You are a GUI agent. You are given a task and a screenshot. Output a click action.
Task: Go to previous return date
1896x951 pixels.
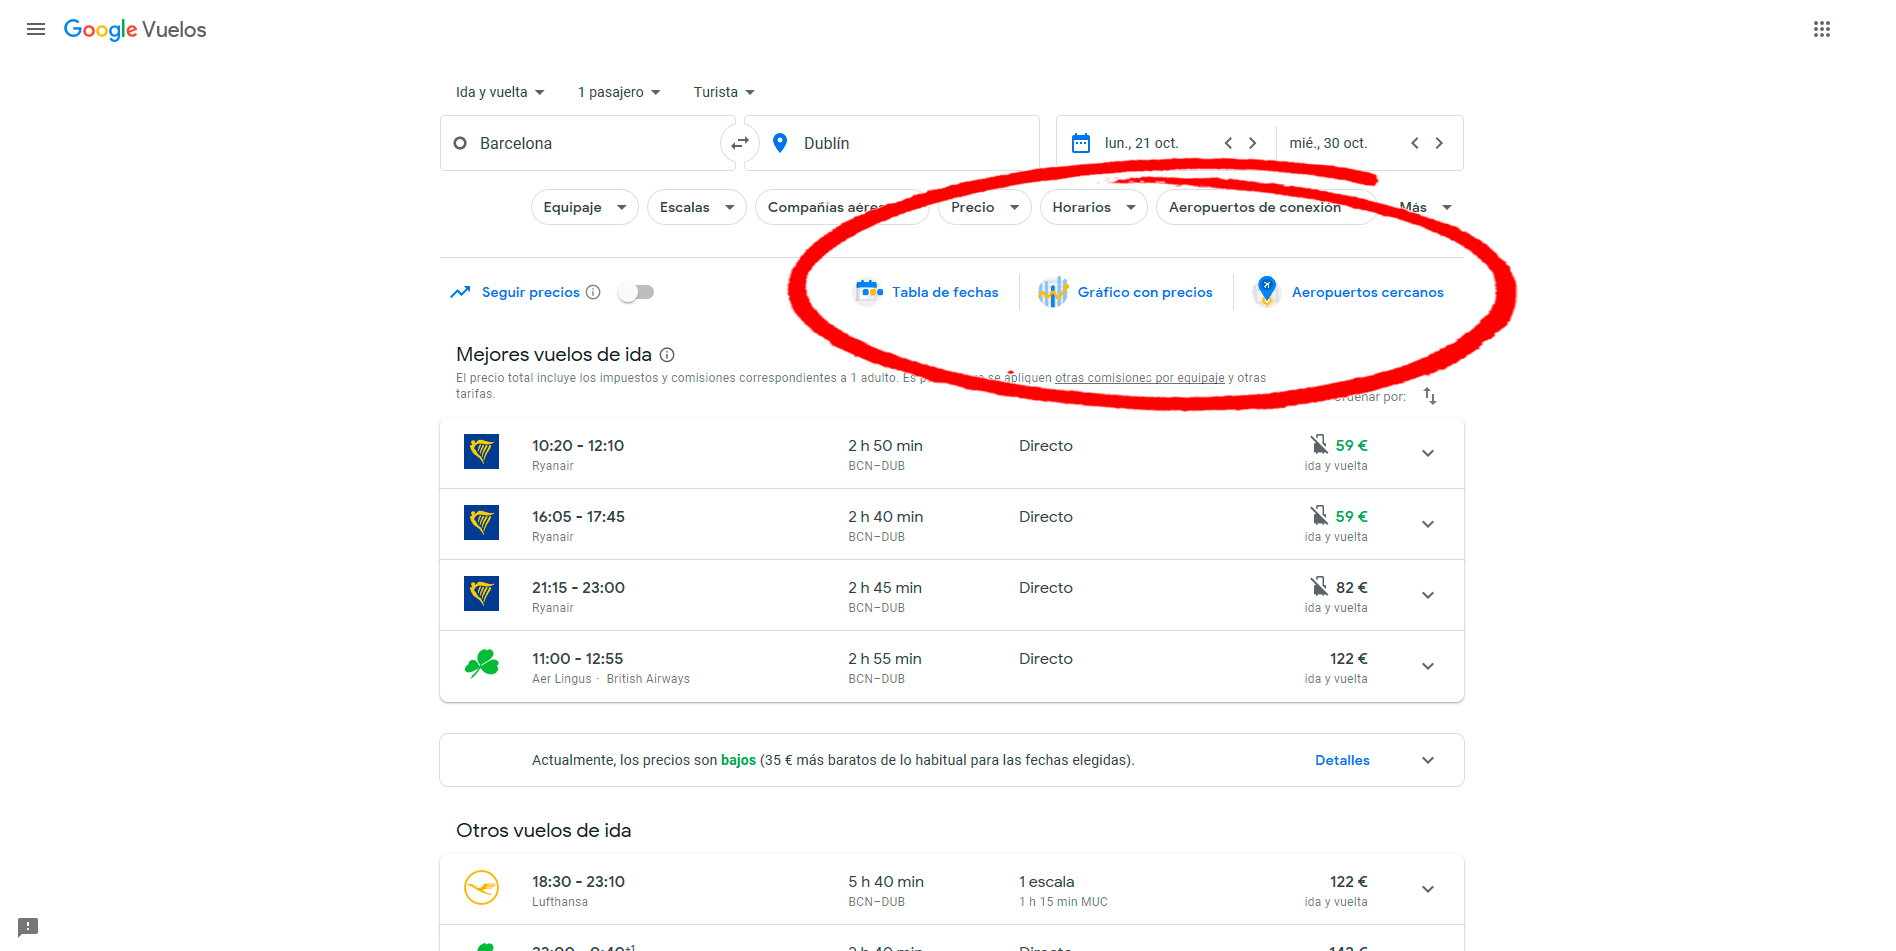point(1415,143)
